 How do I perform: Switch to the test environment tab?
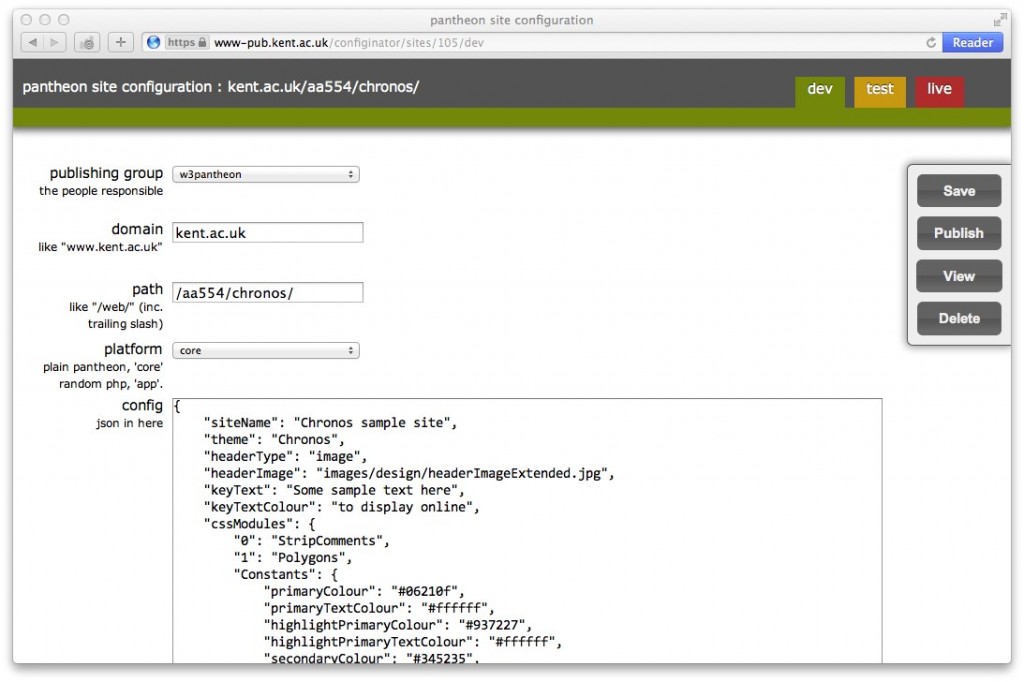click(880, 90)
